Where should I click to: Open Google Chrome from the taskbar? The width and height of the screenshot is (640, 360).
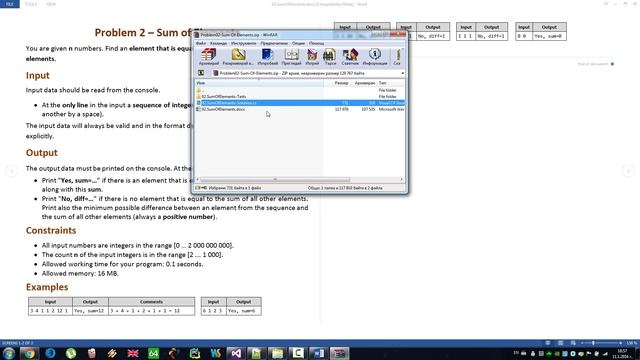coord(29,353)
